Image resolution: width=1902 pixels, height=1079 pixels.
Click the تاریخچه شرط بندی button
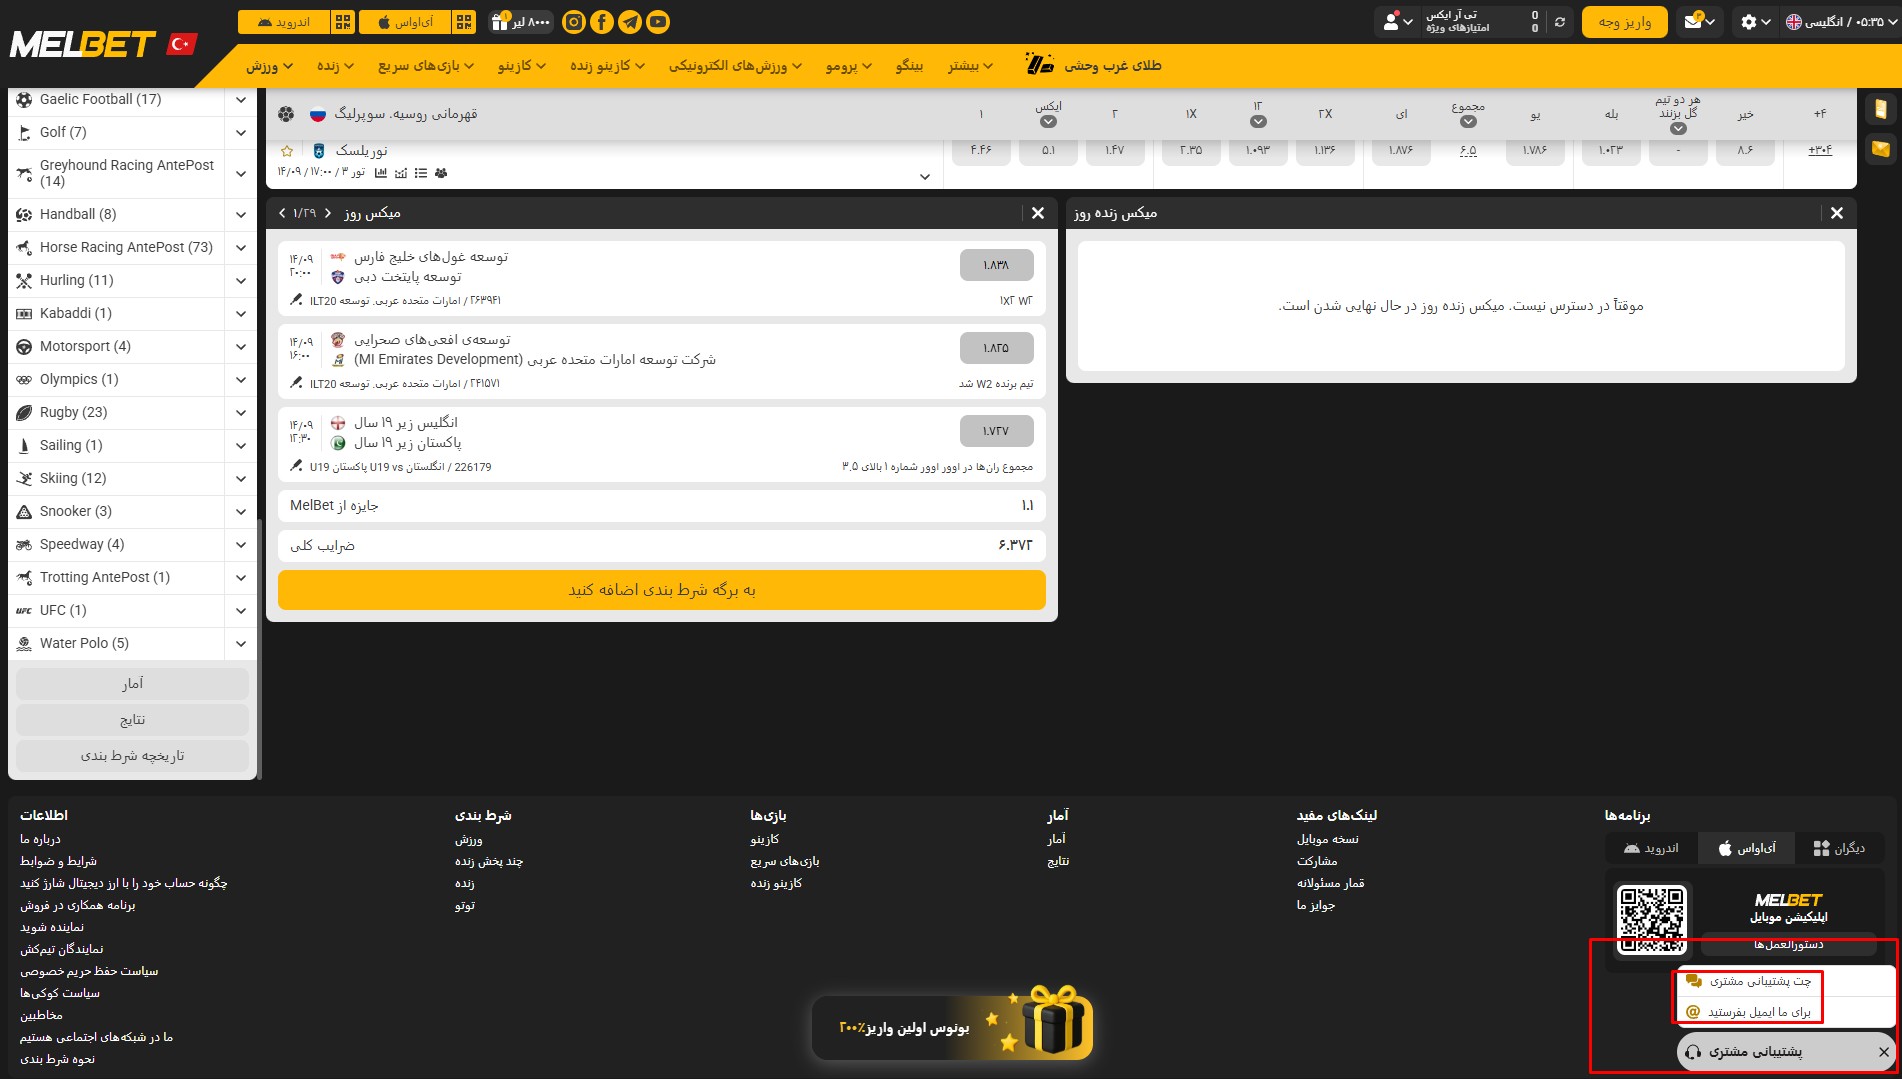tap(132, 756)
